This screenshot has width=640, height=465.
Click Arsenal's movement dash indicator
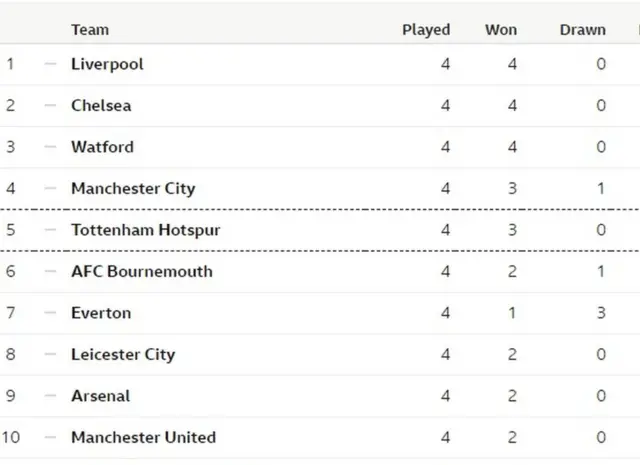50,396
